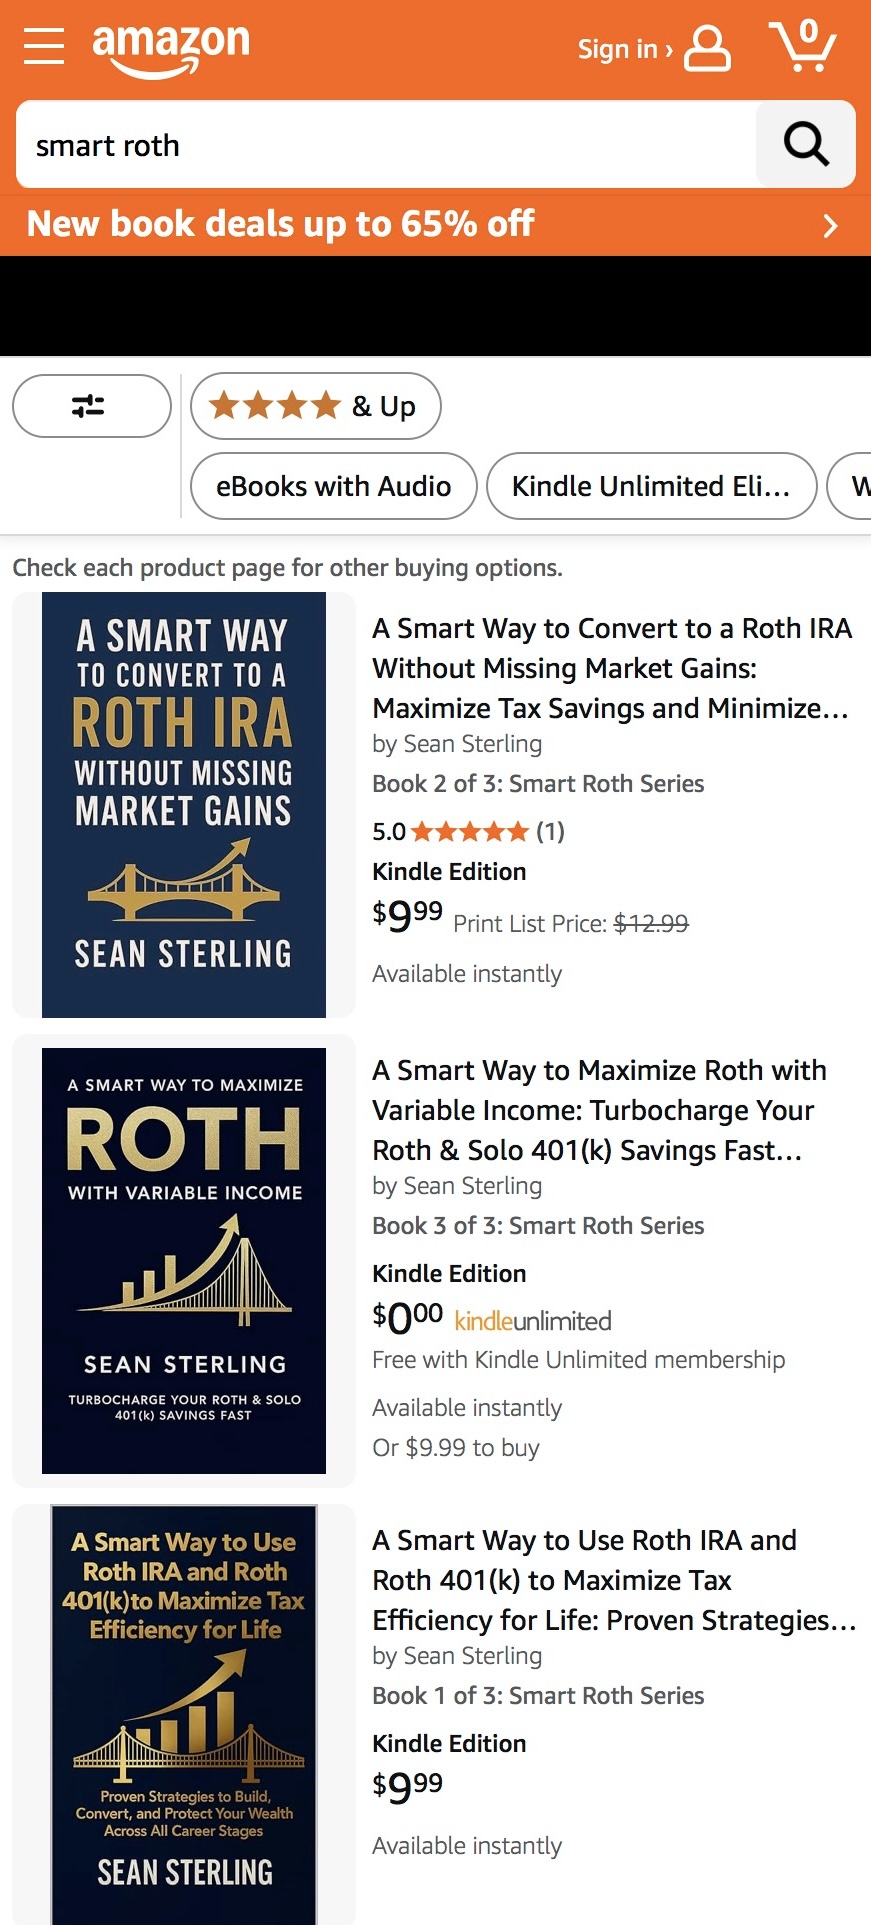This screenshot has width=871, height=1925.
Task: View New book deals up to 65% off
Action: tap(280, 223)
